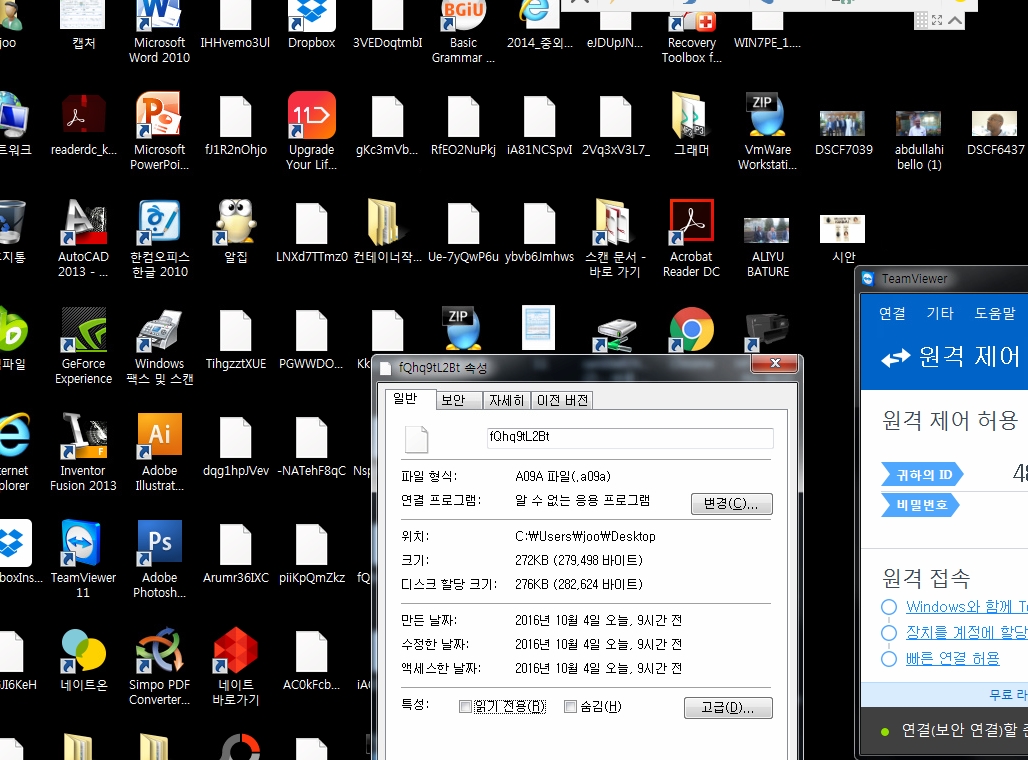
Task: Open the 연결 menu in TeamViewer
Action: click(x=892, y=313)
